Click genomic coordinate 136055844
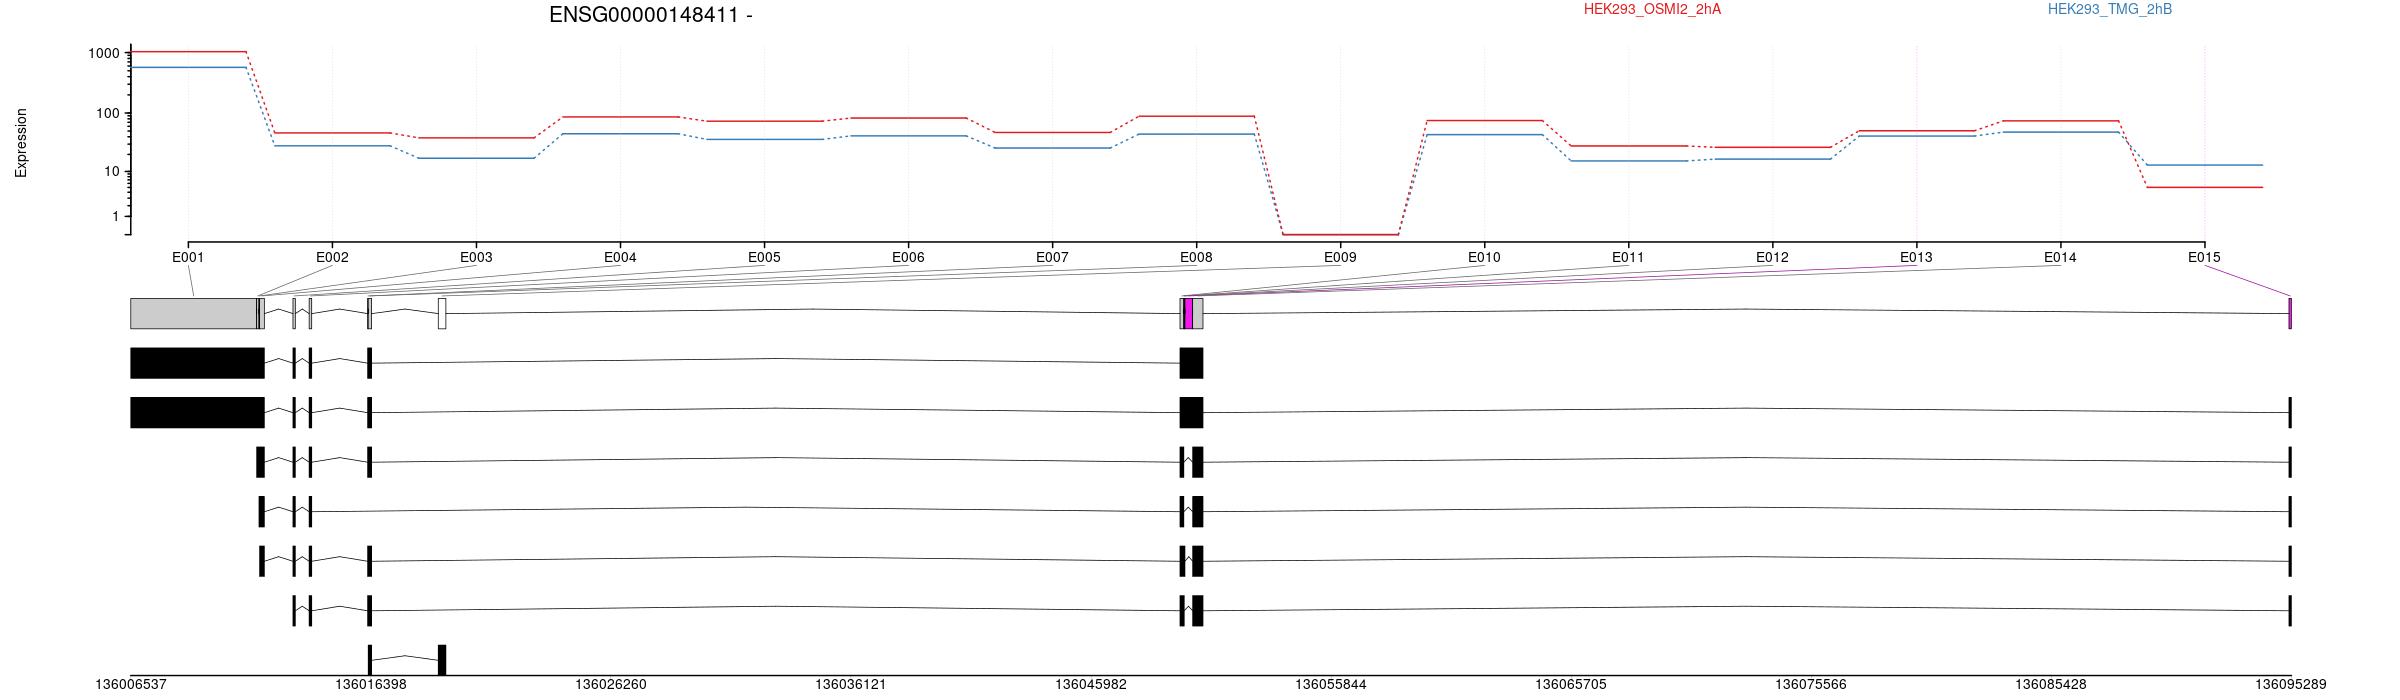The height and width of the screenshot is (700, 2400). tap(1331, 685)
